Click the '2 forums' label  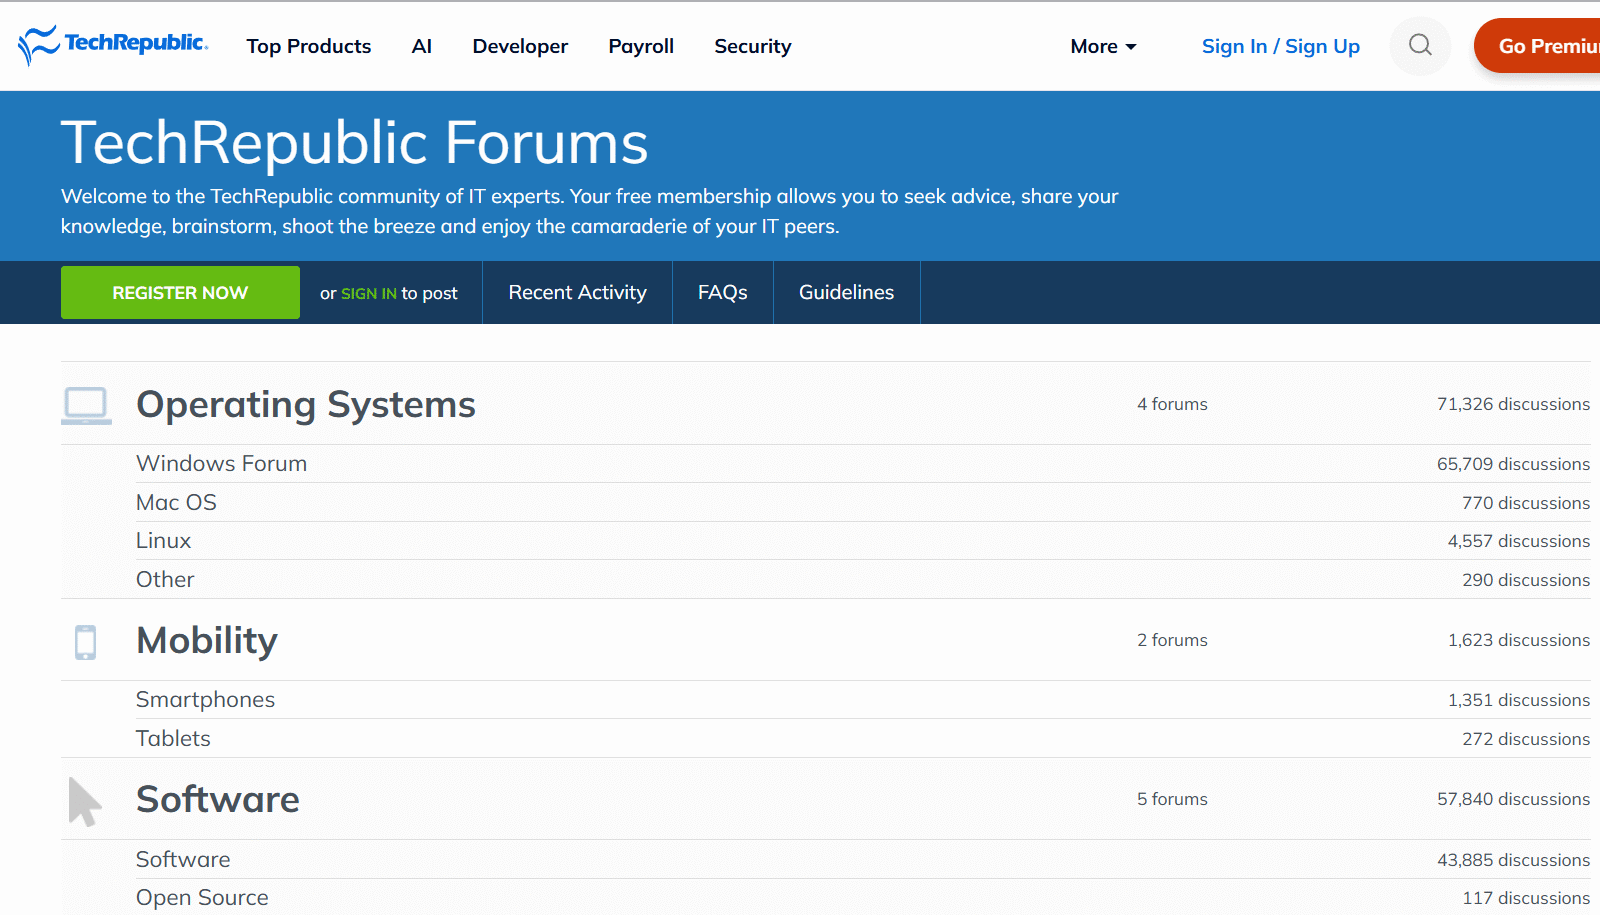(1172, 640)
